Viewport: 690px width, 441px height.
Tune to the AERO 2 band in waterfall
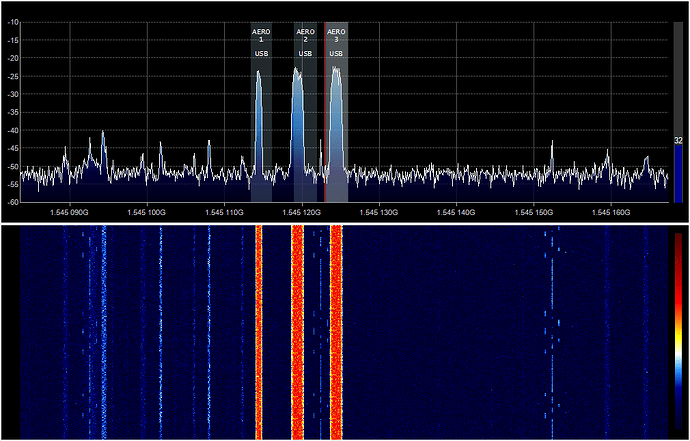pyautogui.click(x=297, y=333)
